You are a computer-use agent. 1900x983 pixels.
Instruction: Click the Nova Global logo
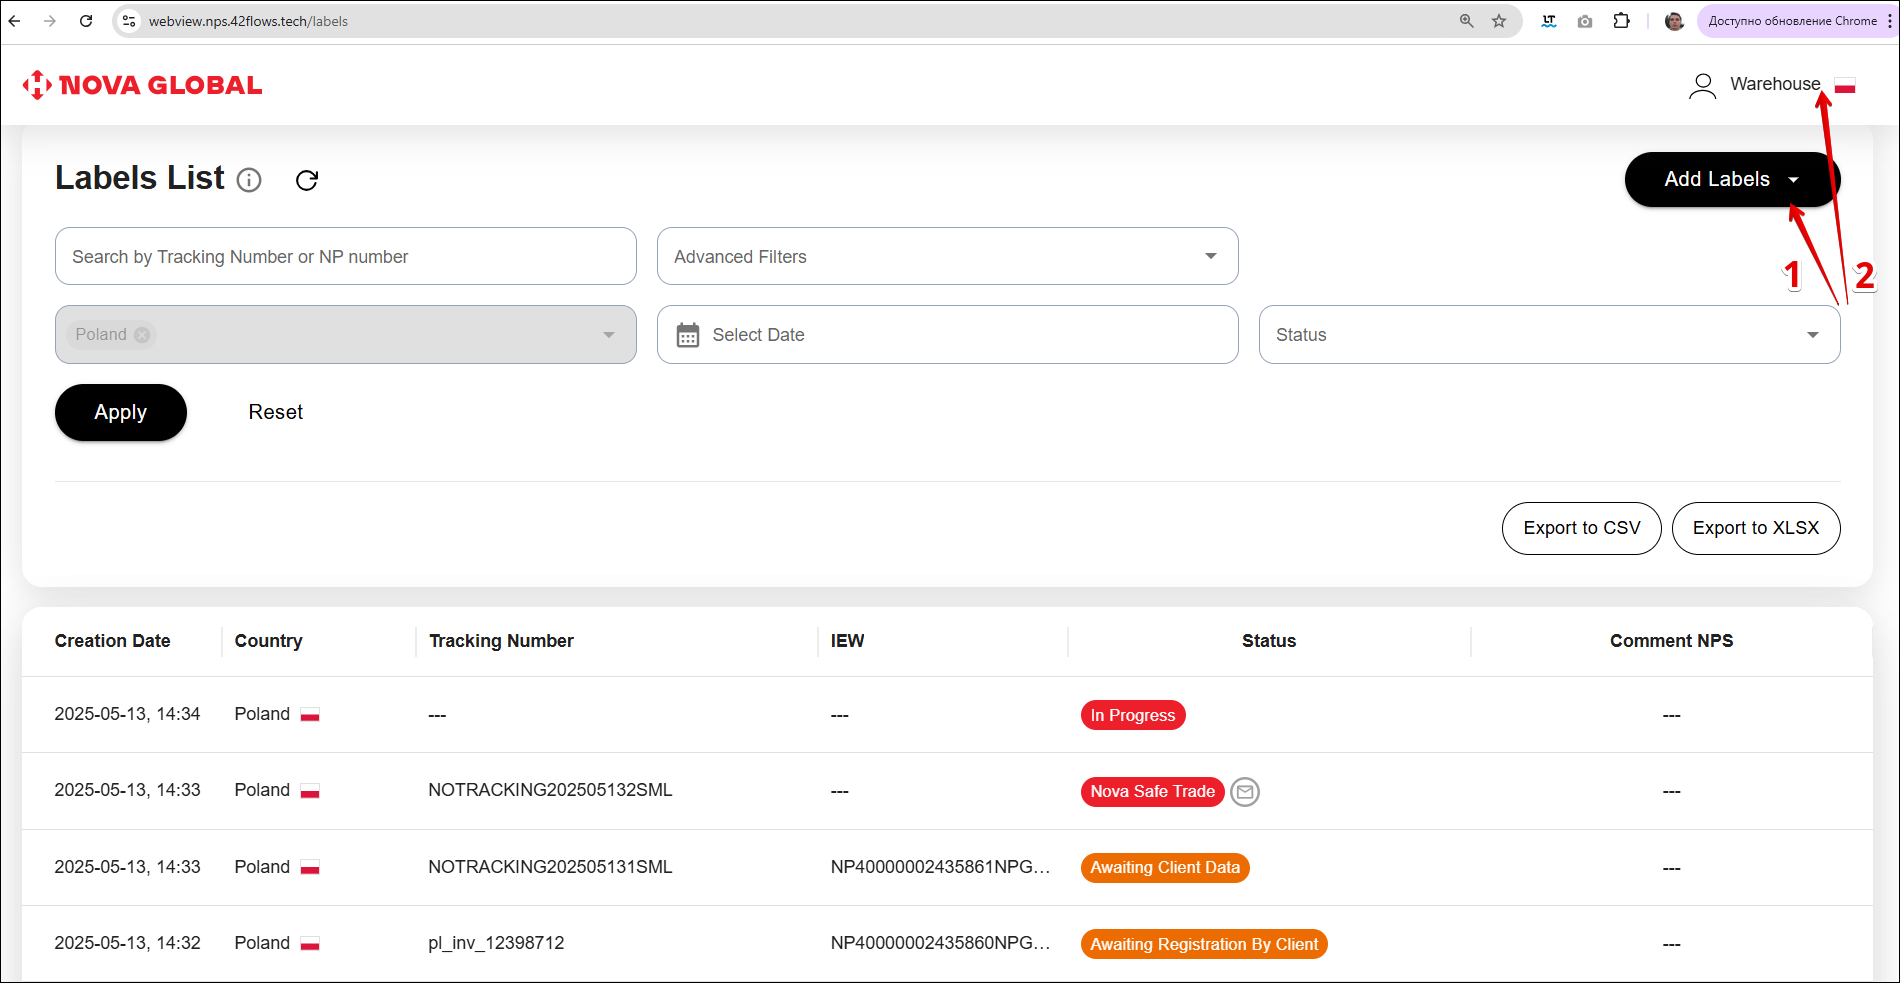click(x=142, y=86)
